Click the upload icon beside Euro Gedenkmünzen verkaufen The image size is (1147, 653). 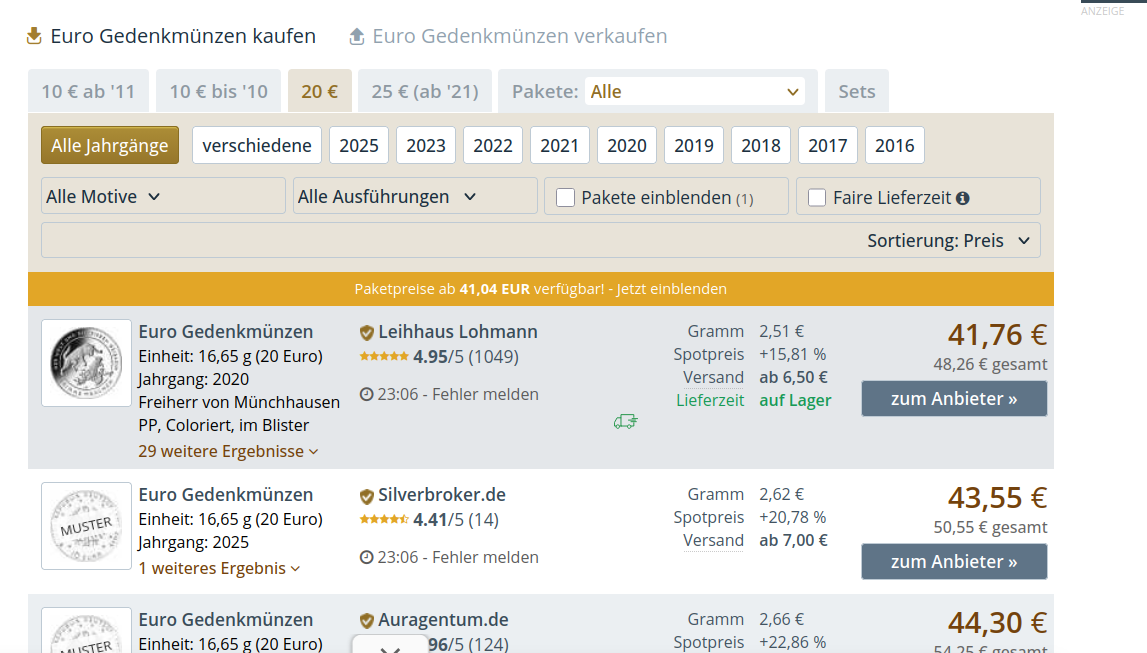point(357,36)
